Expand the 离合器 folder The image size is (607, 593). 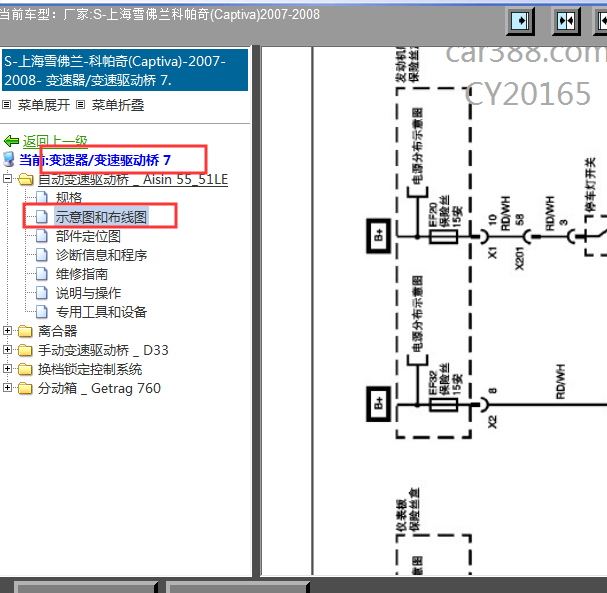pyautogui.click(x=7, y=331)
